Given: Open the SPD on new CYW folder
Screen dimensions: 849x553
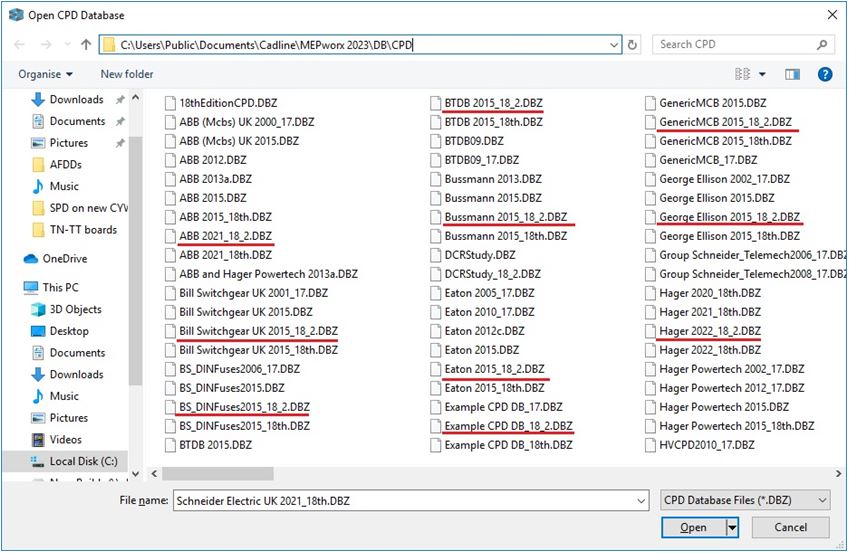Looking at the screenshot, I should 89,208.
